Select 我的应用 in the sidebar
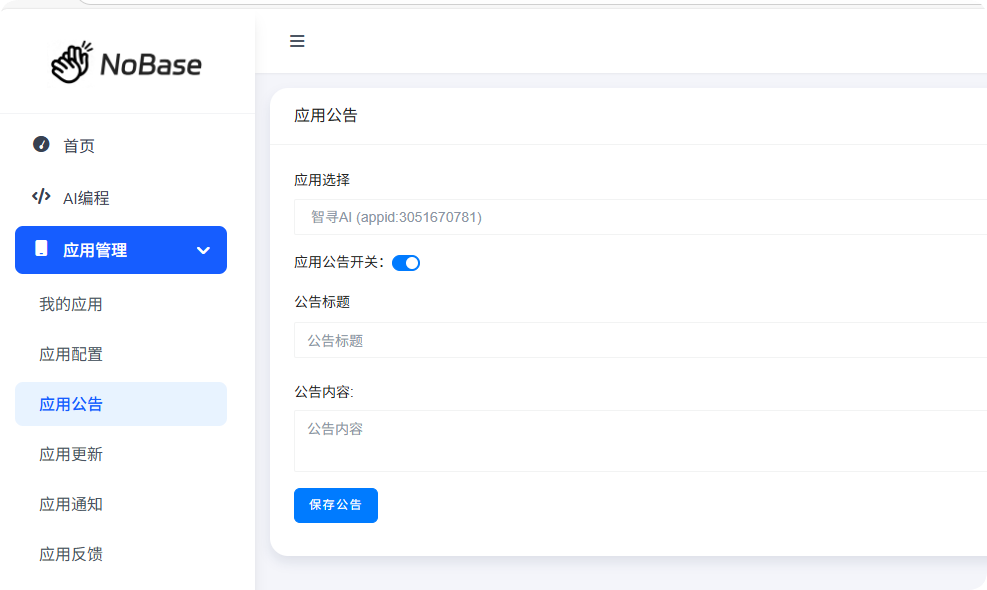The image size is (987, 590). 71,304
